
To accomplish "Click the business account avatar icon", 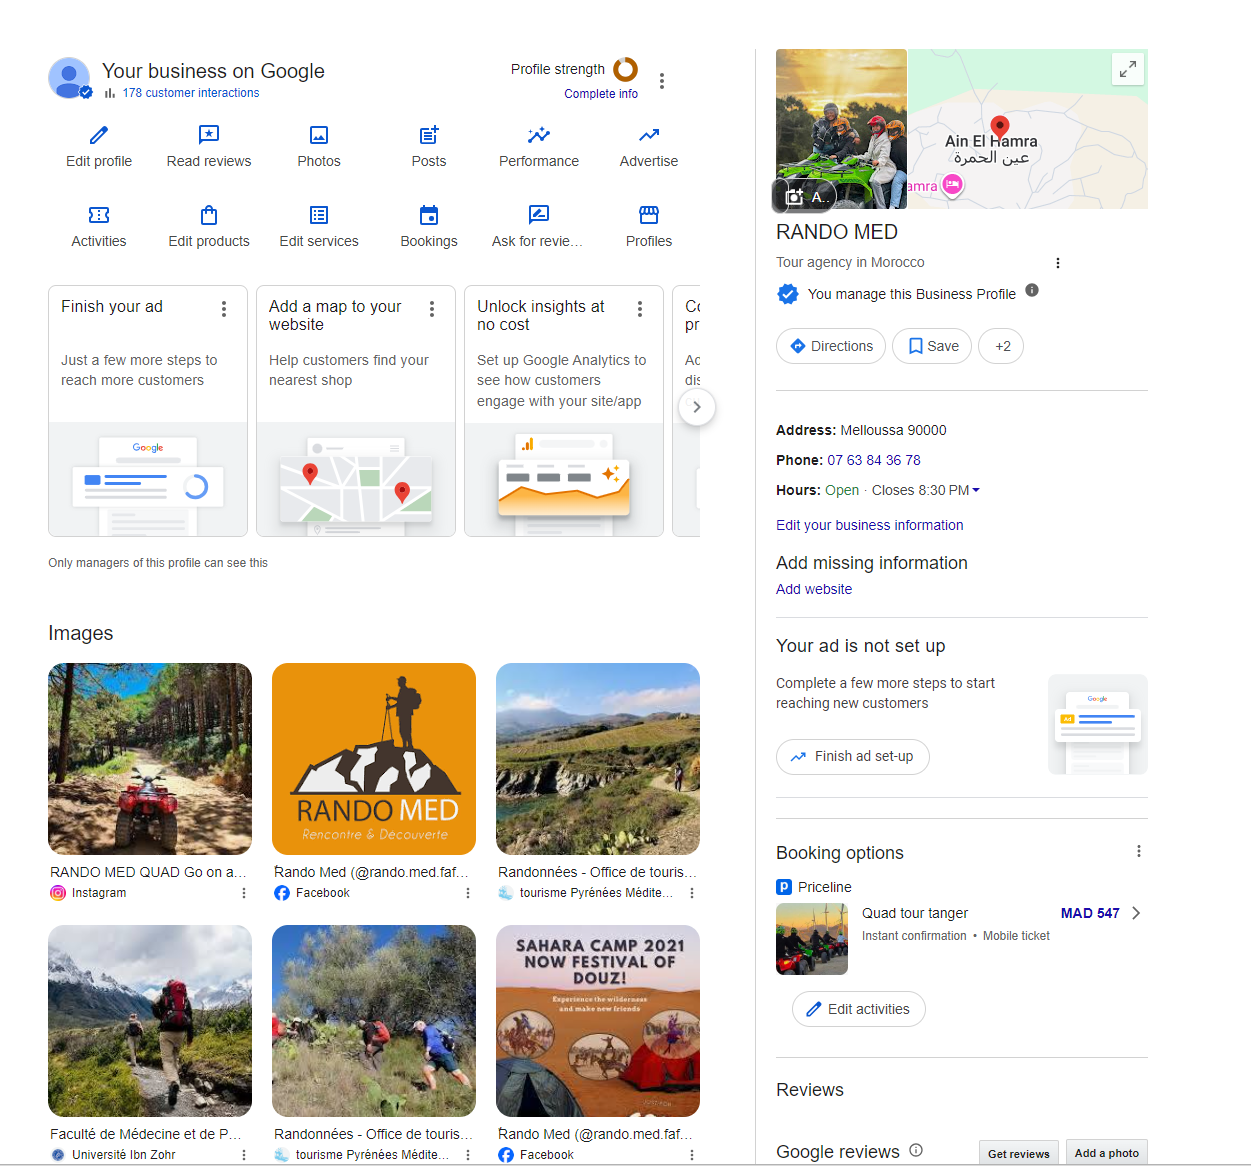I will [x=70, y=78].
